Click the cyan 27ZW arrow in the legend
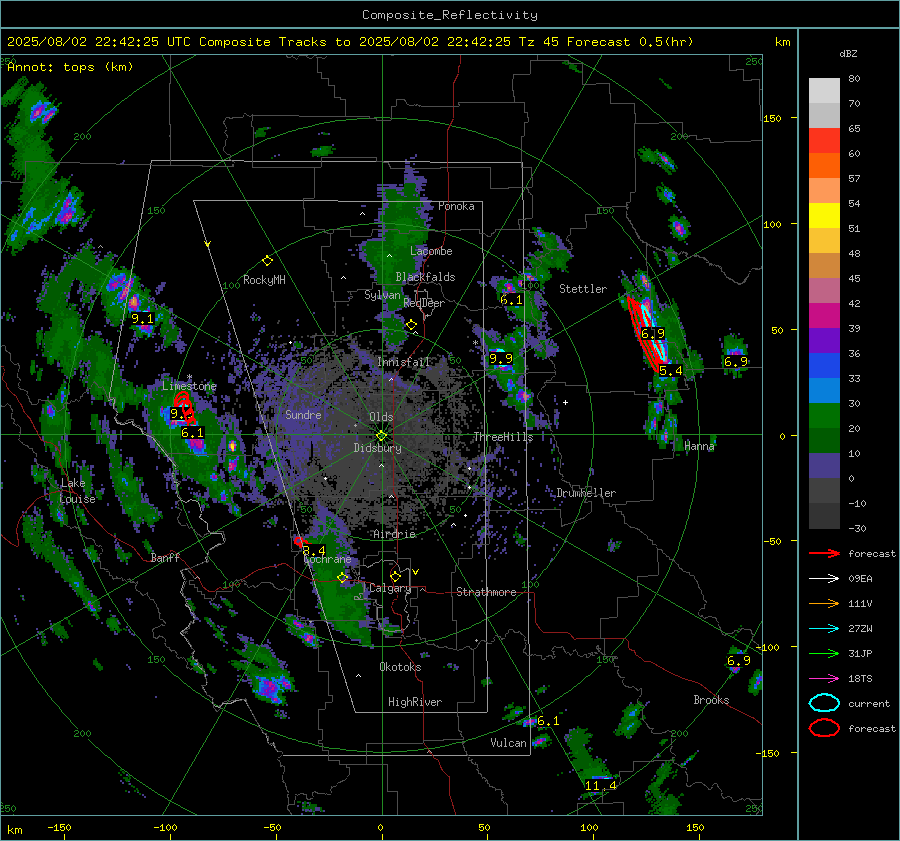 click(x=825, y=629)
